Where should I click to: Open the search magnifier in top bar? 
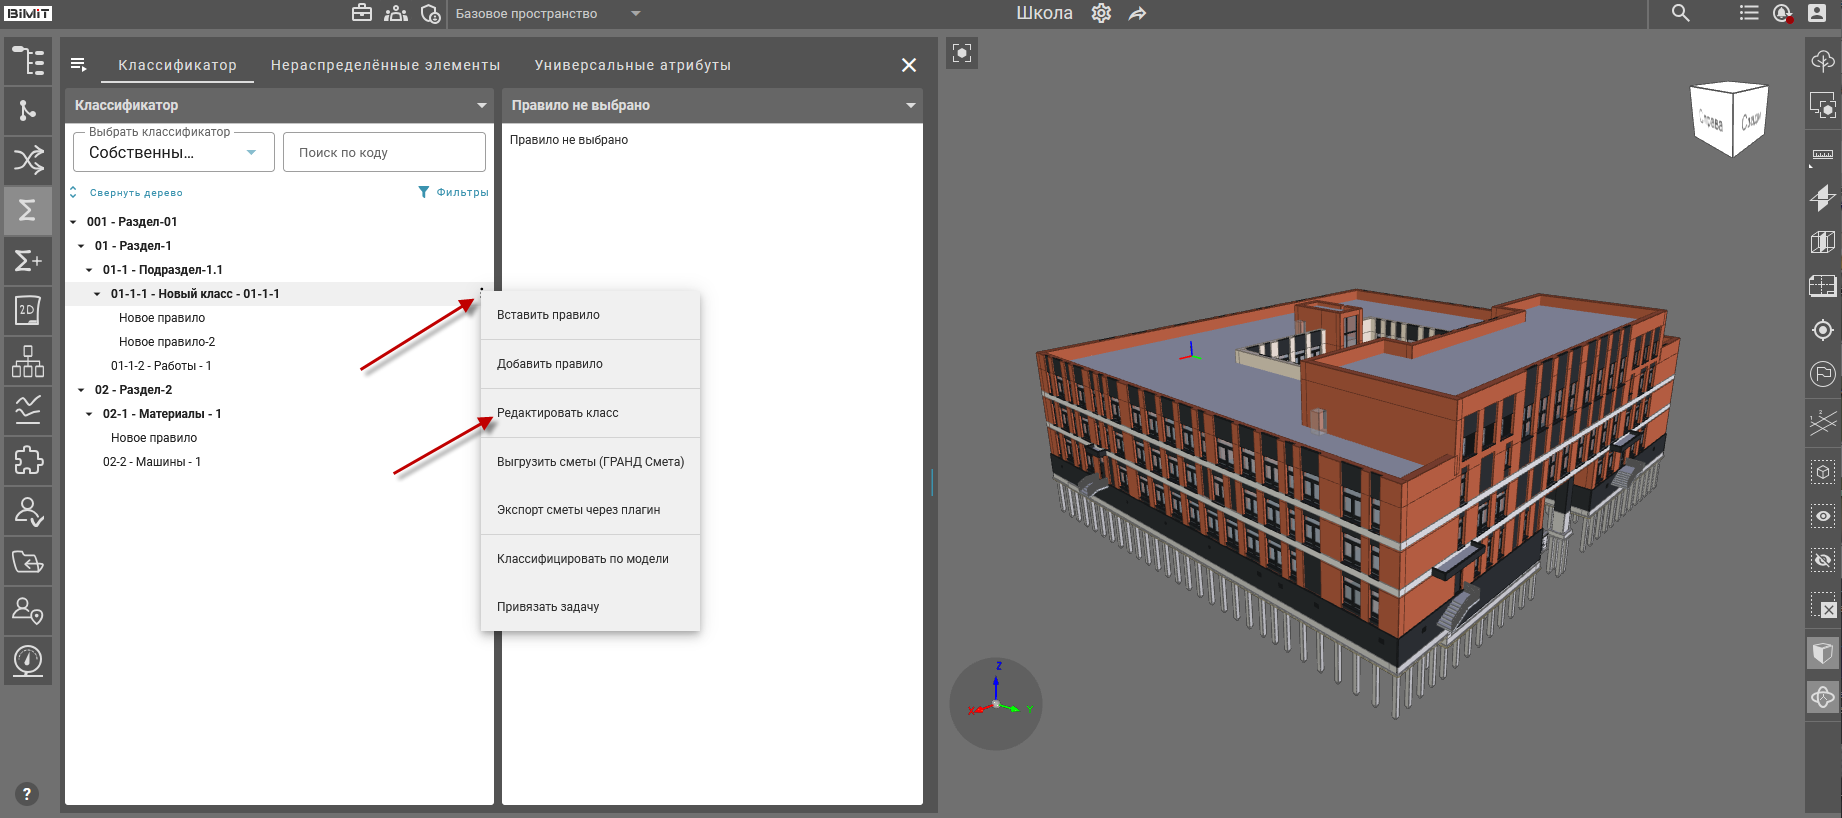tap(1680, 14)
